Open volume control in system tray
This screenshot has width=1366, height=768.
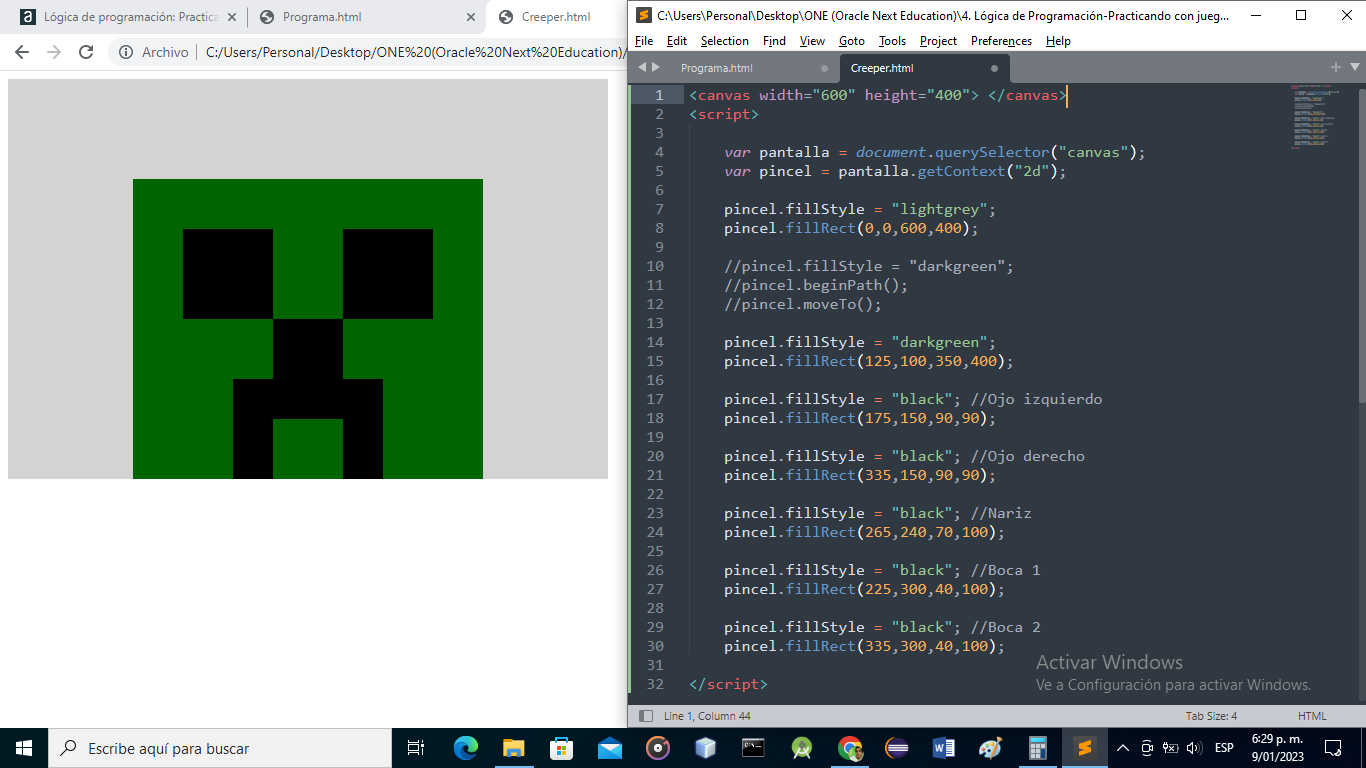coord(1194,748)
